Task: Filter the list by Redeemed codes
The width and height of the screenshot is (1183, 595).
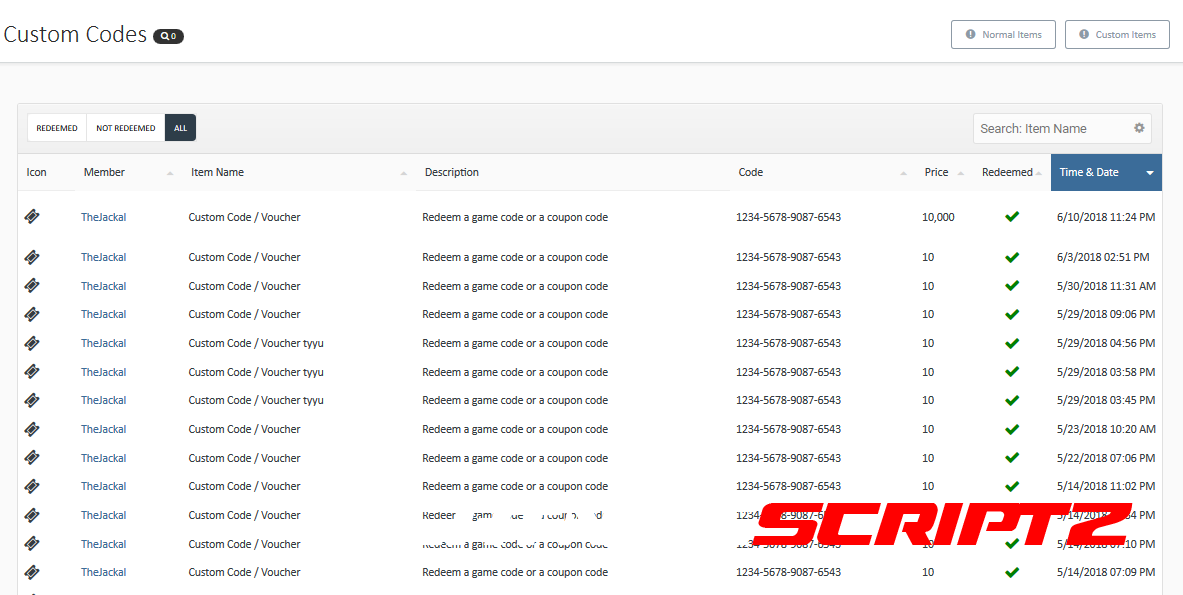Action: 57,128
